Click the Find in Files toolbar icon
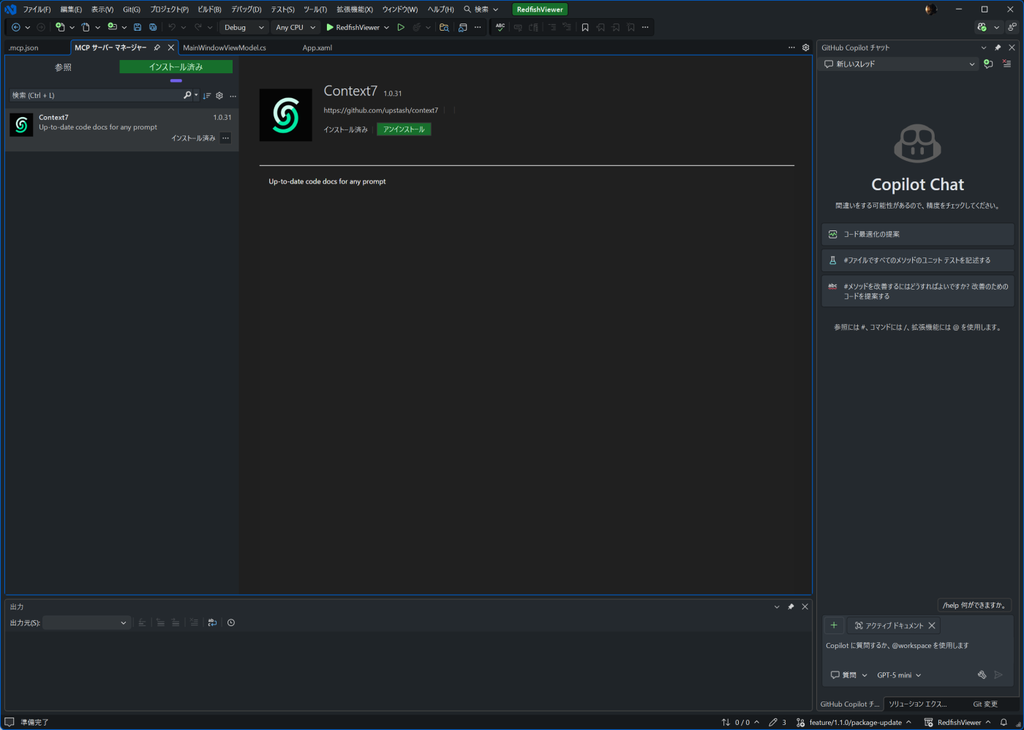1024x730 pixels. click(444, 27)
